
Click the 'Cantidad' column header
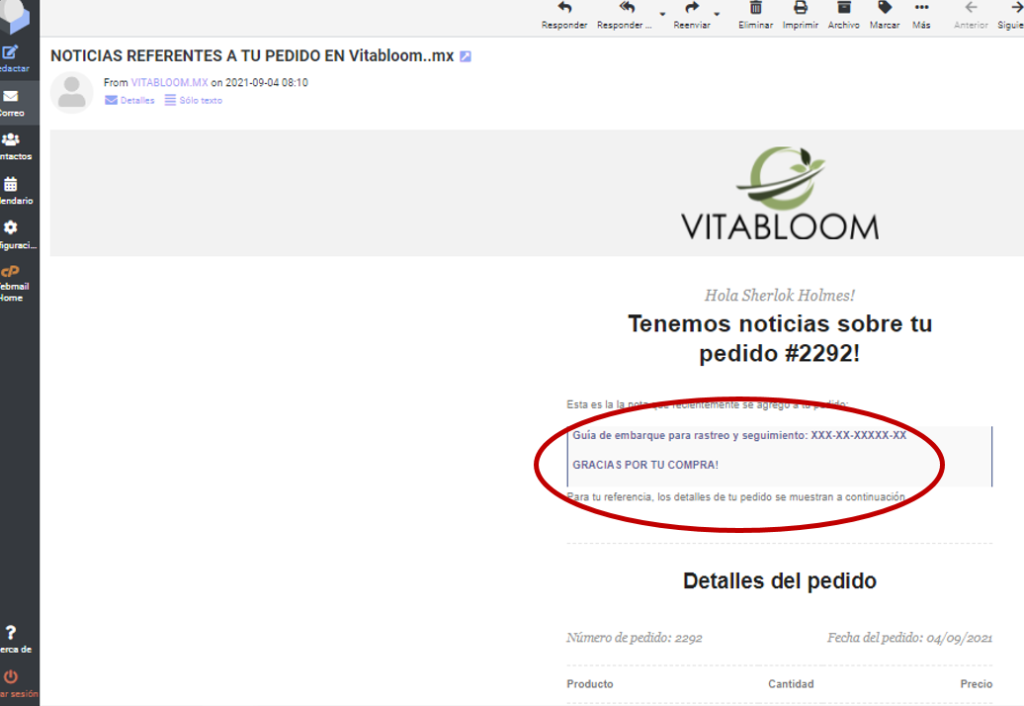[791, 684]
